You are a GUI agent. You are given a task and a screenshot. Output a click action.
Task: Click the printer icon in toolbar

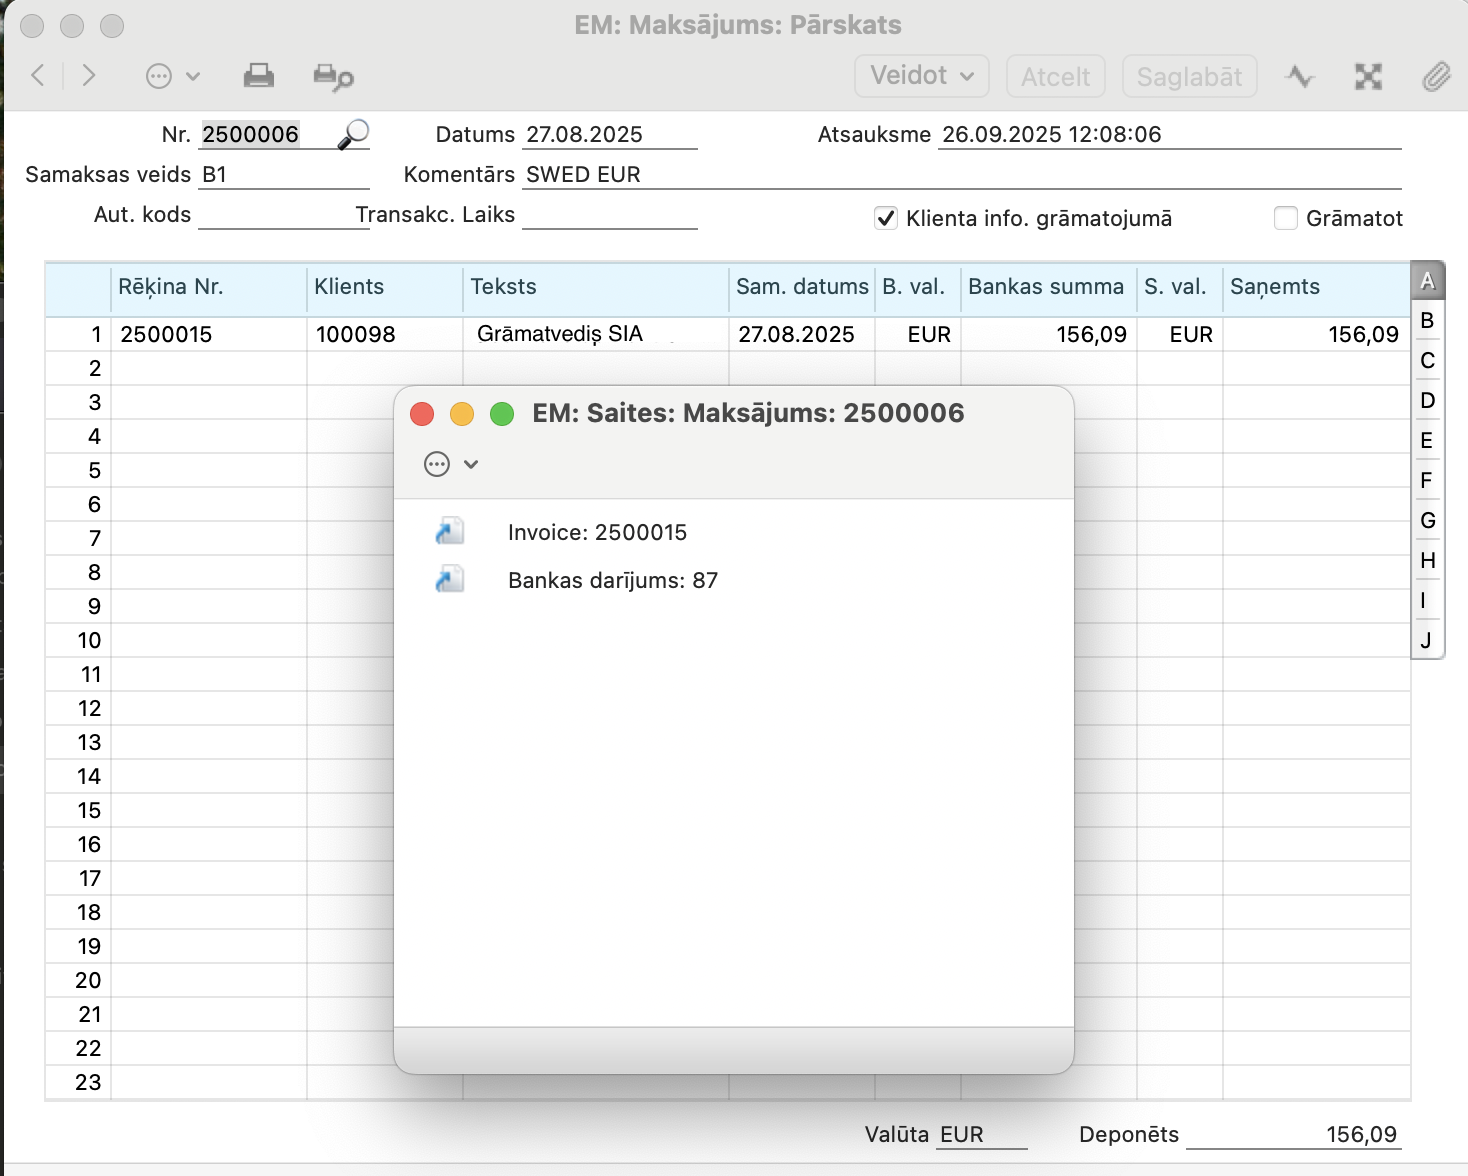(x=259, y=76)
